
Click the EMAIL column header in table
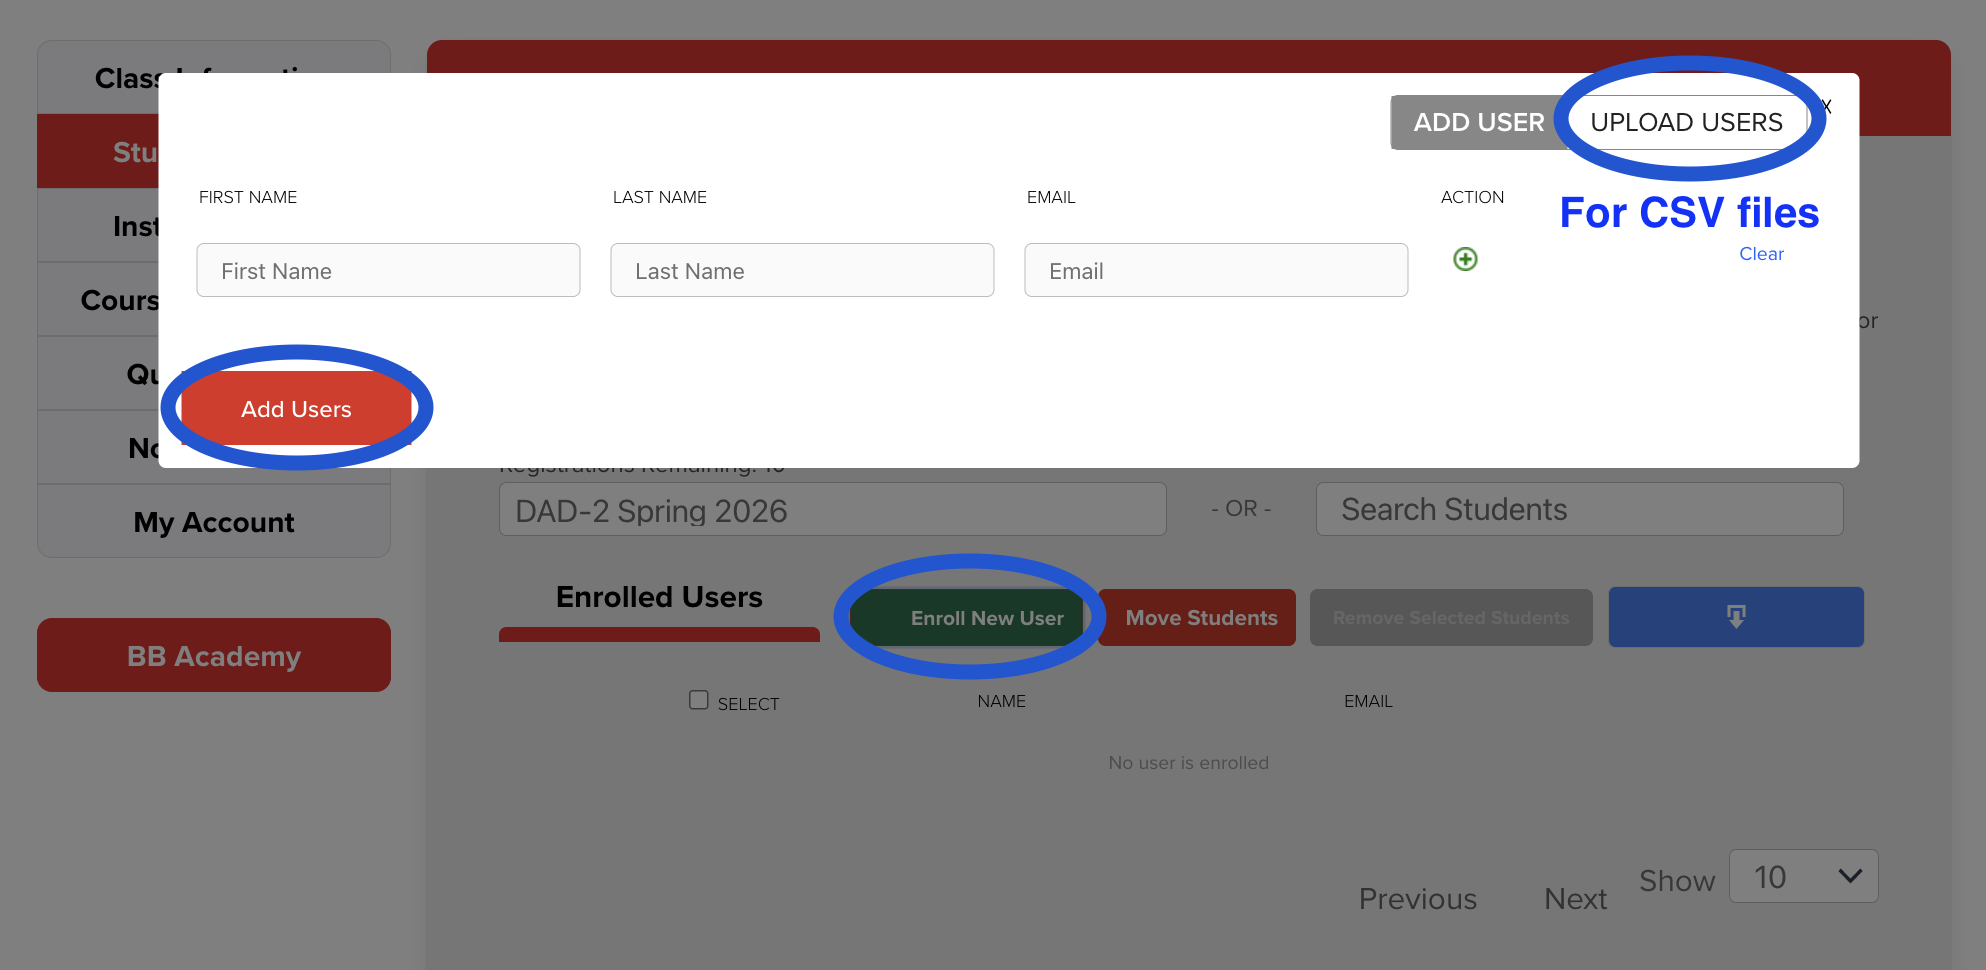pos(1368,702)
